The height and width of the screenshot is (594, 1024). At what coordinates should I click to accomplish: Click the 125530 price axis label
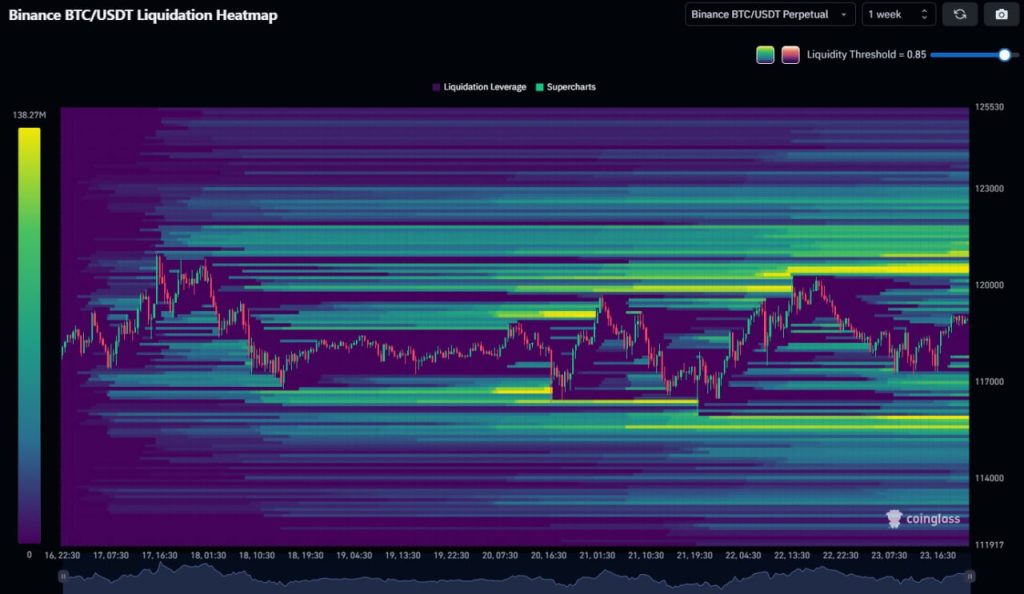[989, 107]
